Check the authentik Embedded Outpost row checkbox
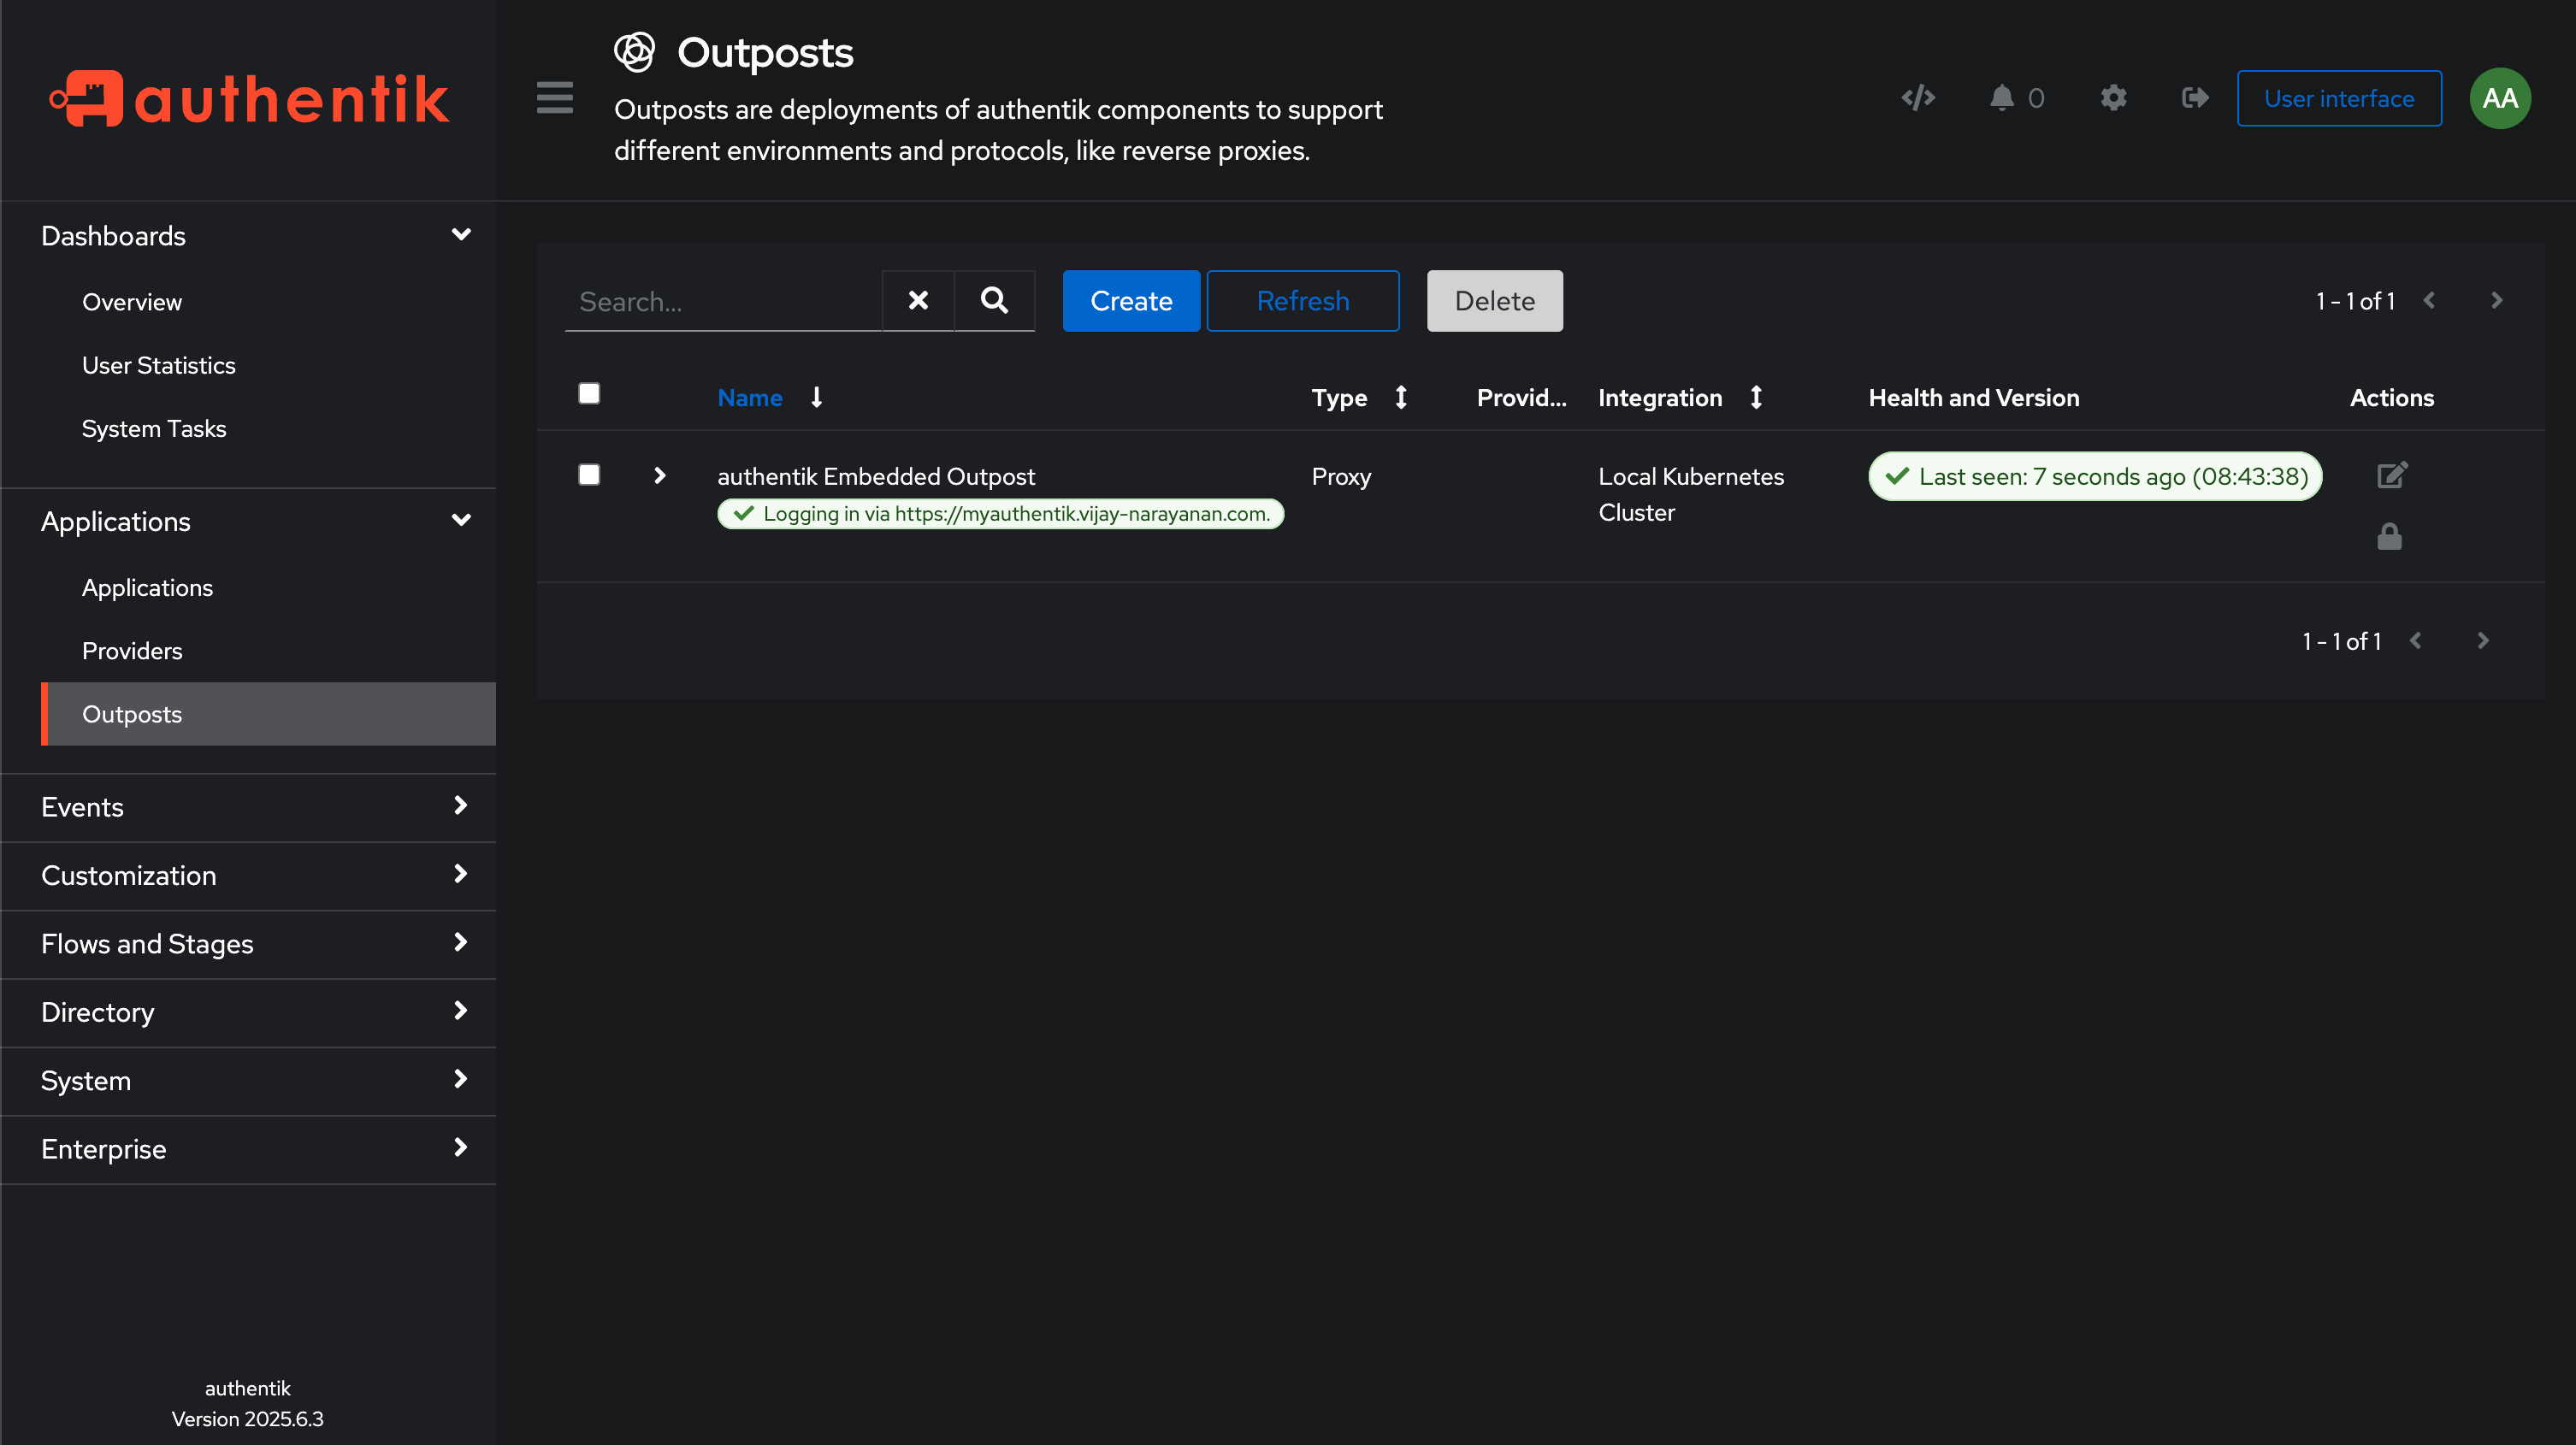The image size is (2576, 1445). pos(589,475)
